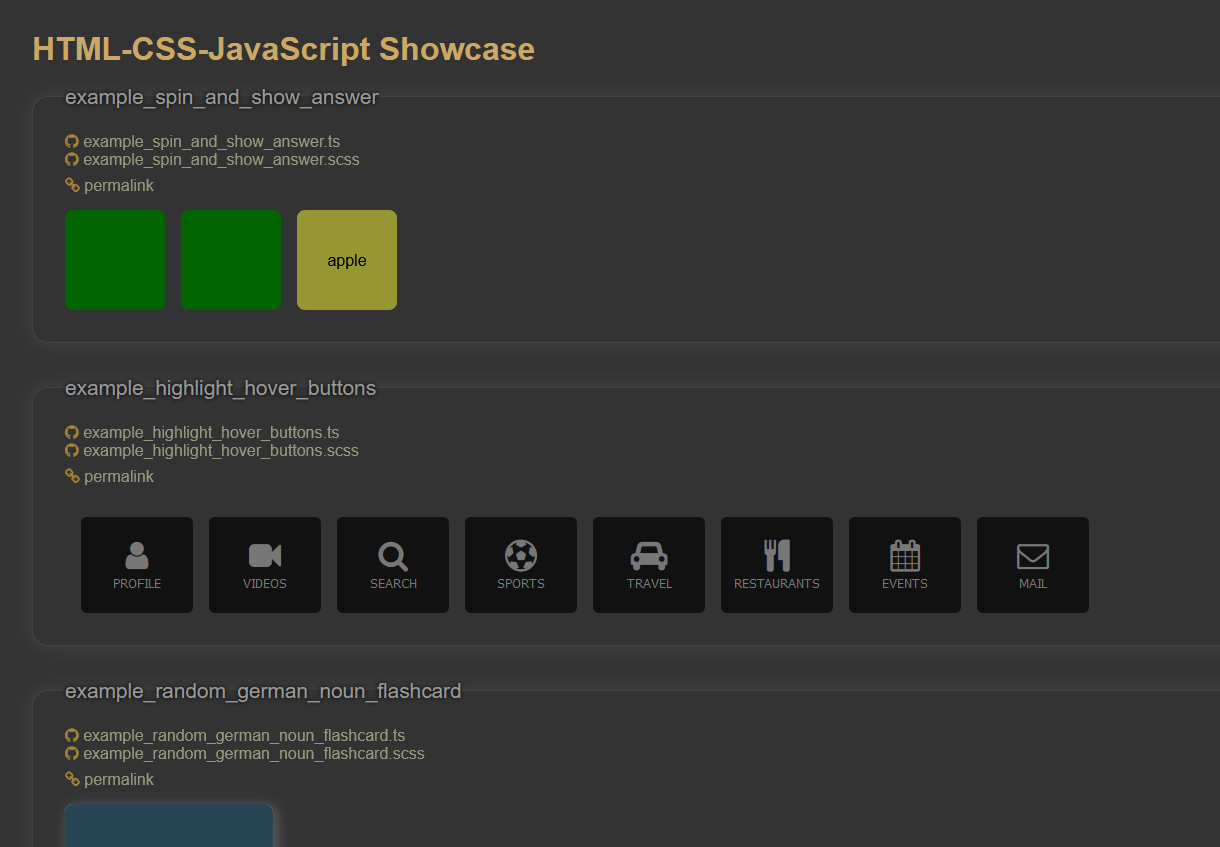The image size is (1220, 847).
Task: Click the Events calendar icon
Action: click(905, 554)
